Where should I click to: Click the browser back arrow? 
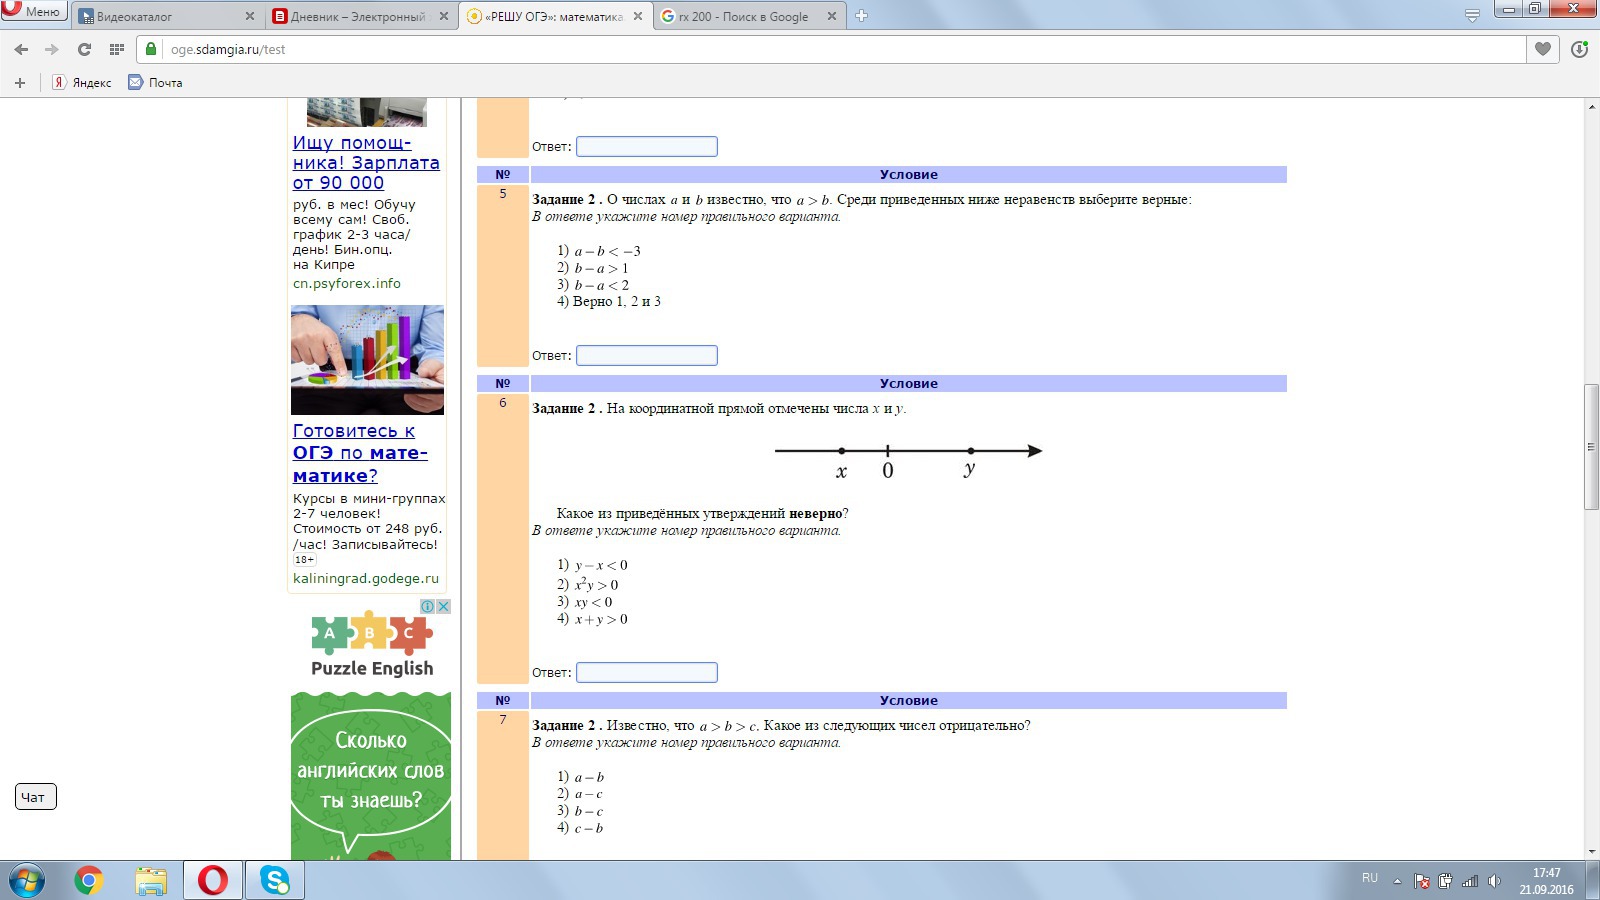pyautogui.click(x=21, y=49)
